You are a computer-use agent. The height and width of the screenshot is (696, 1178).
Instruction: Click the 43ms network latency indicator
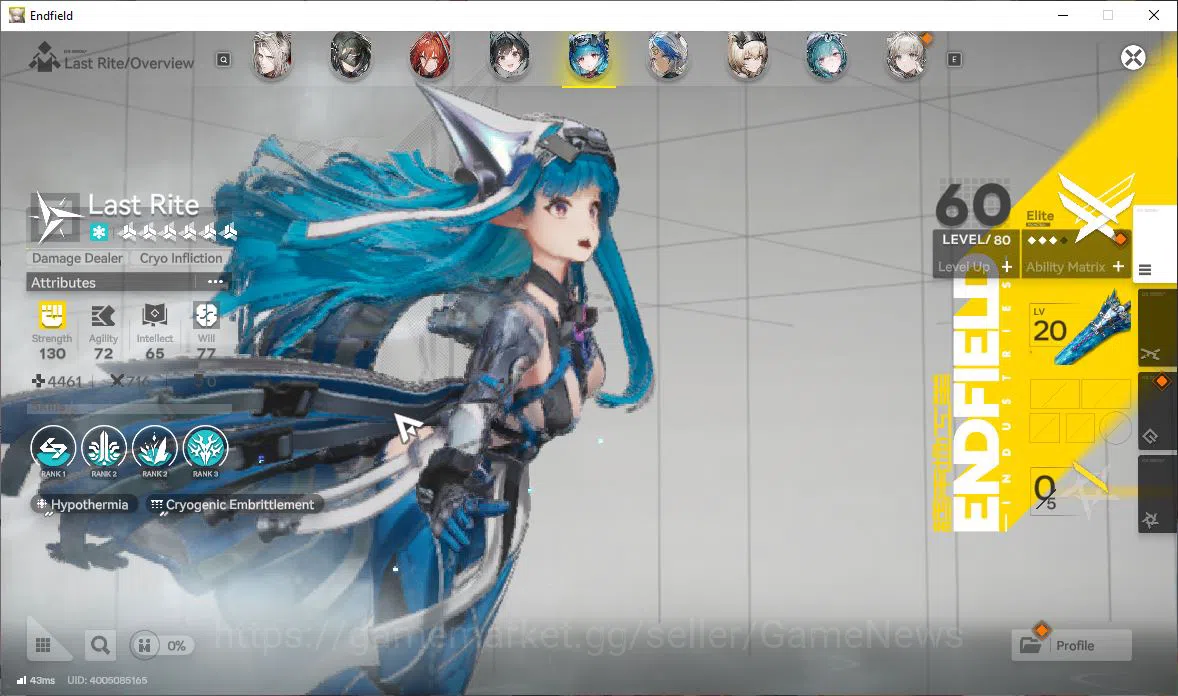click(36, 680)
